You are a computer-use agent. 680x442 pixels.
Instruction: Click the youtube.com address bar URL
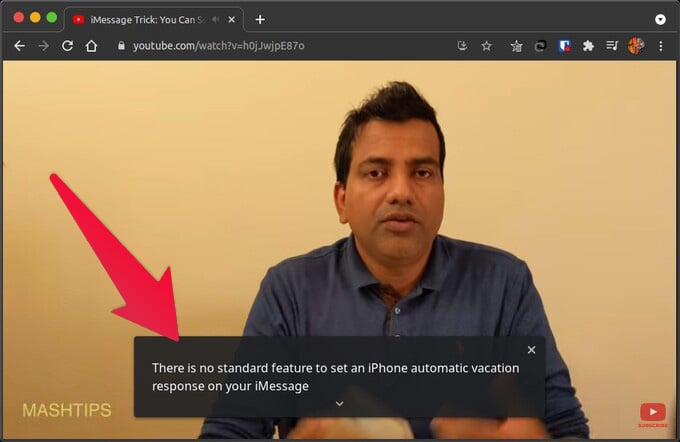pyautogui.click(x=219, y=46)
